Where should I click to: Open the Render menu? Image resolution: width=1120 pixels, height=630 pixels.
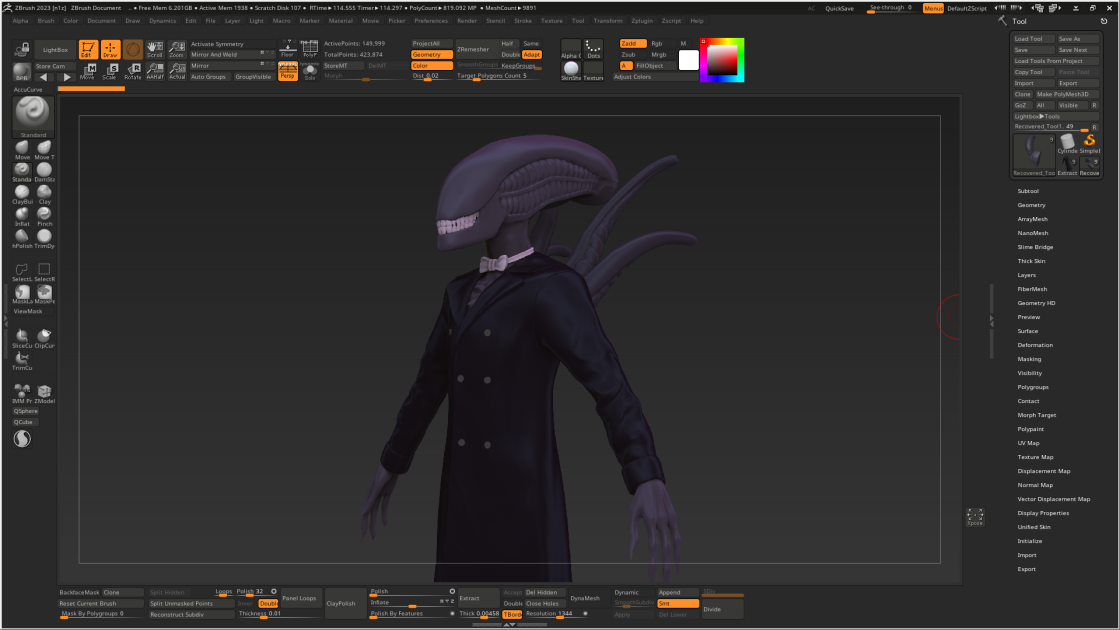466,21
